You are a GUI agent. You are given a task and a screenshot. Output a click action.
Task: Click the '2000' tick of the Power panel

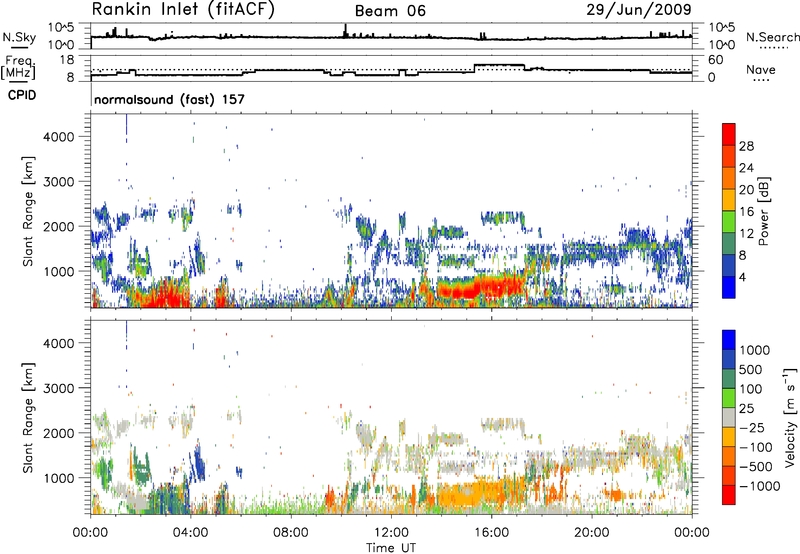pos(59,226)
